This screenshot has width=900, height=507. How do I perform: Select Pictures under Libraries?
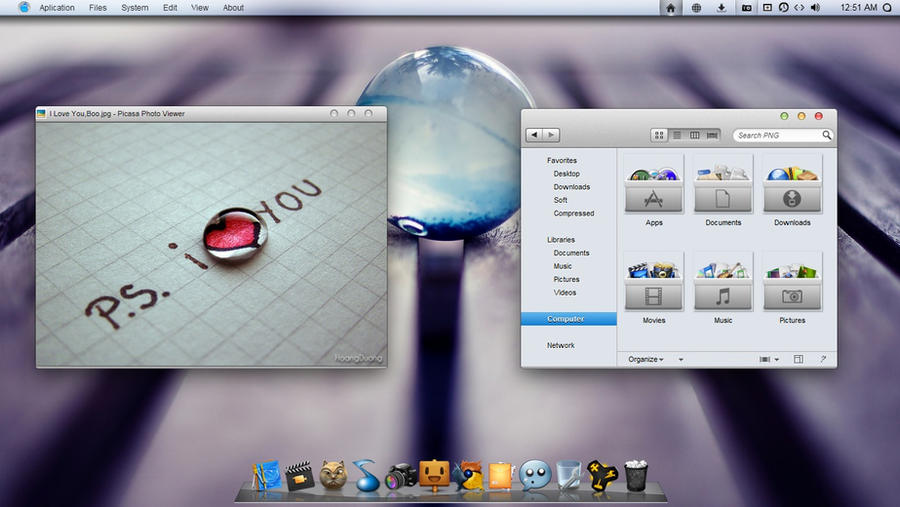567,280
